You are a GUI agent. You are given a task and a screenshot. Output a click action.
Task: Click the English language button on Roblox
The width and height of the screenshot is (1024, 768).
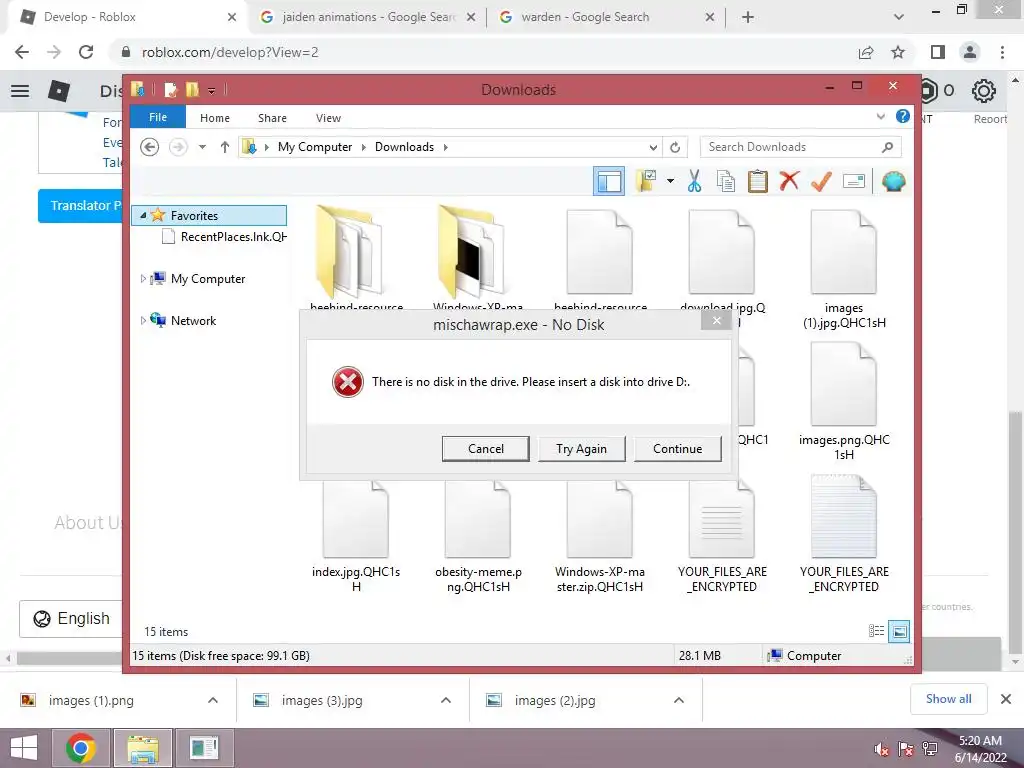pos(71,618)
